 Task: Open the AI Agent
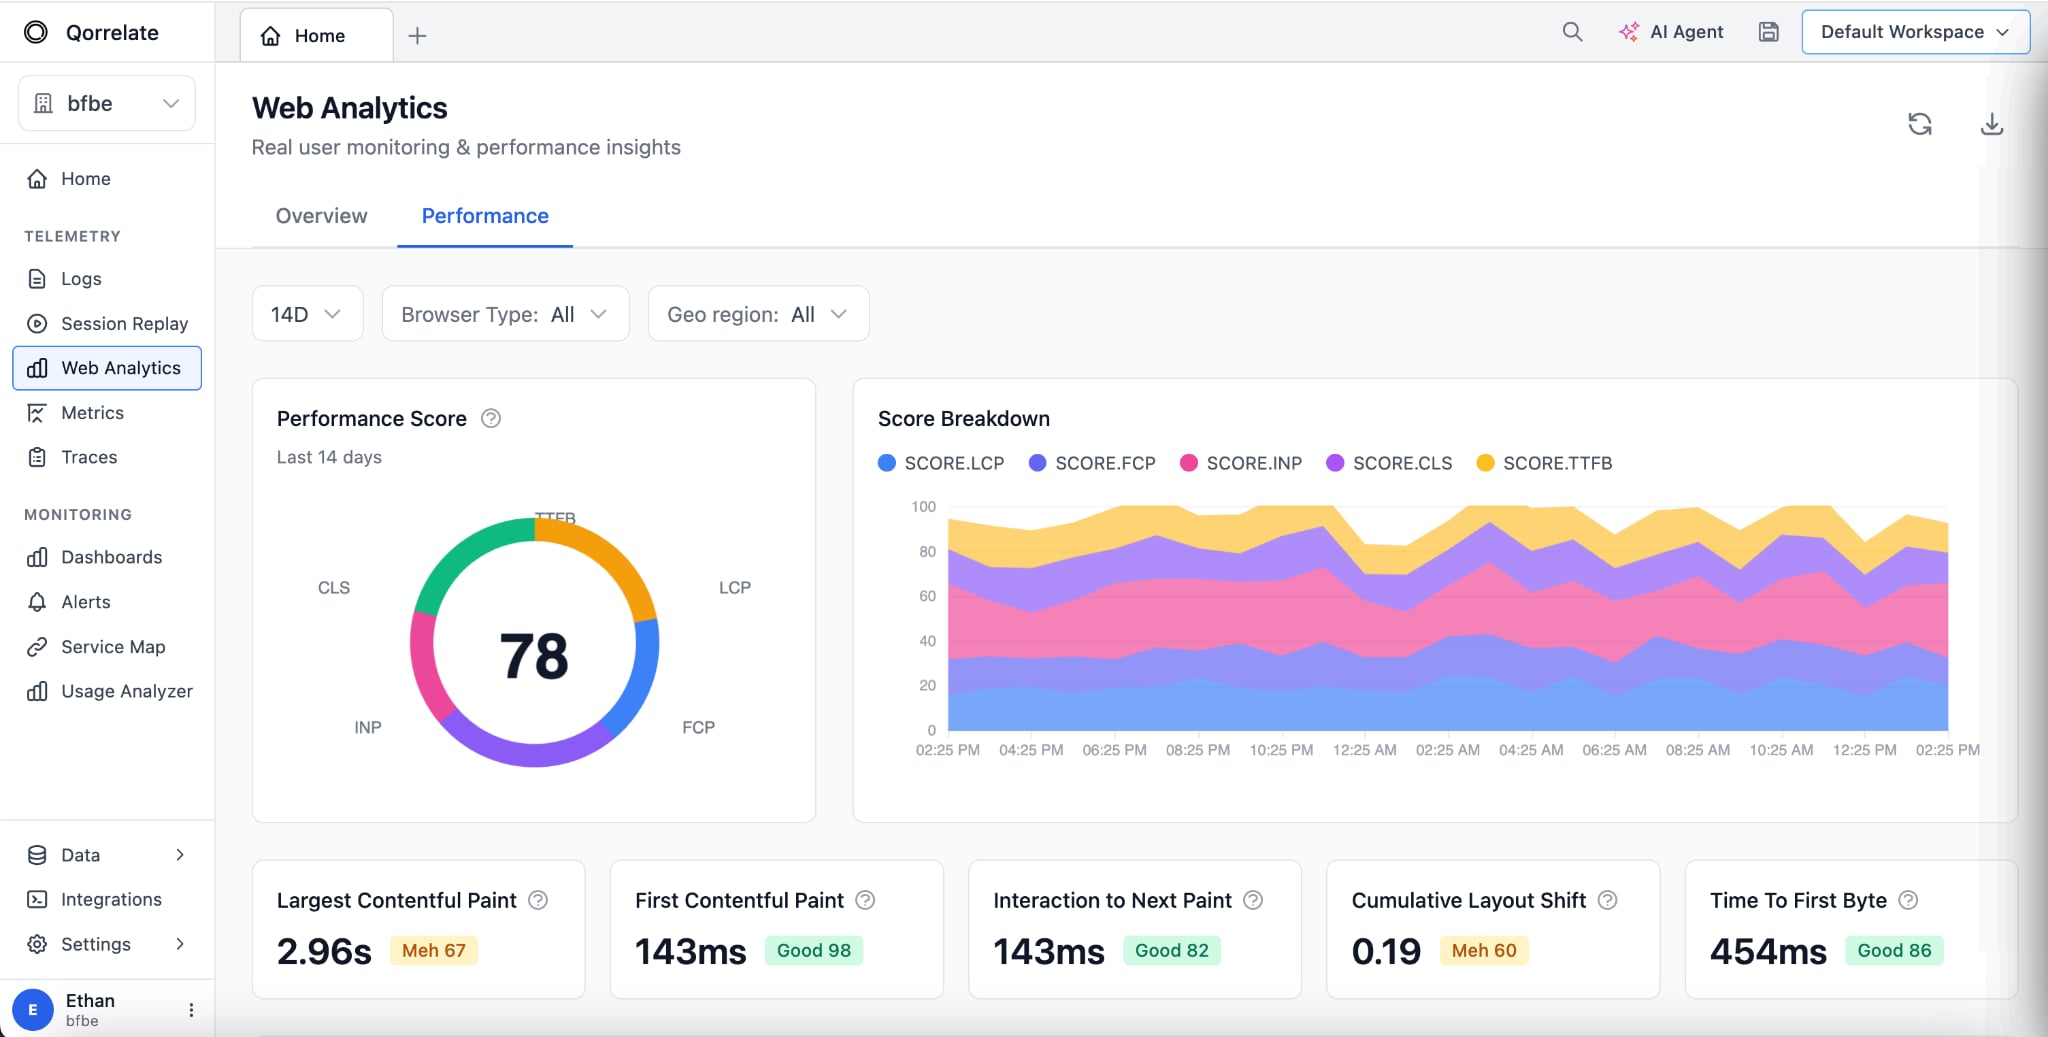pyautogui.click(x=1671, y=31)
